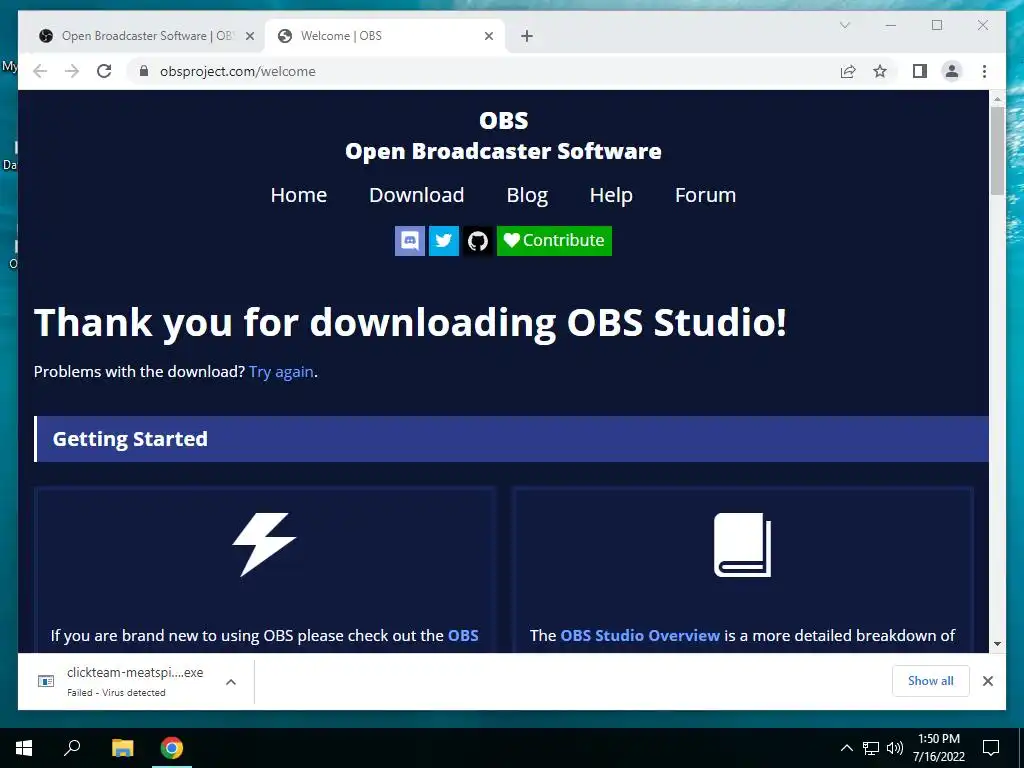Open the tab search chevron
1024x768 pixels.
coord(844,25)
